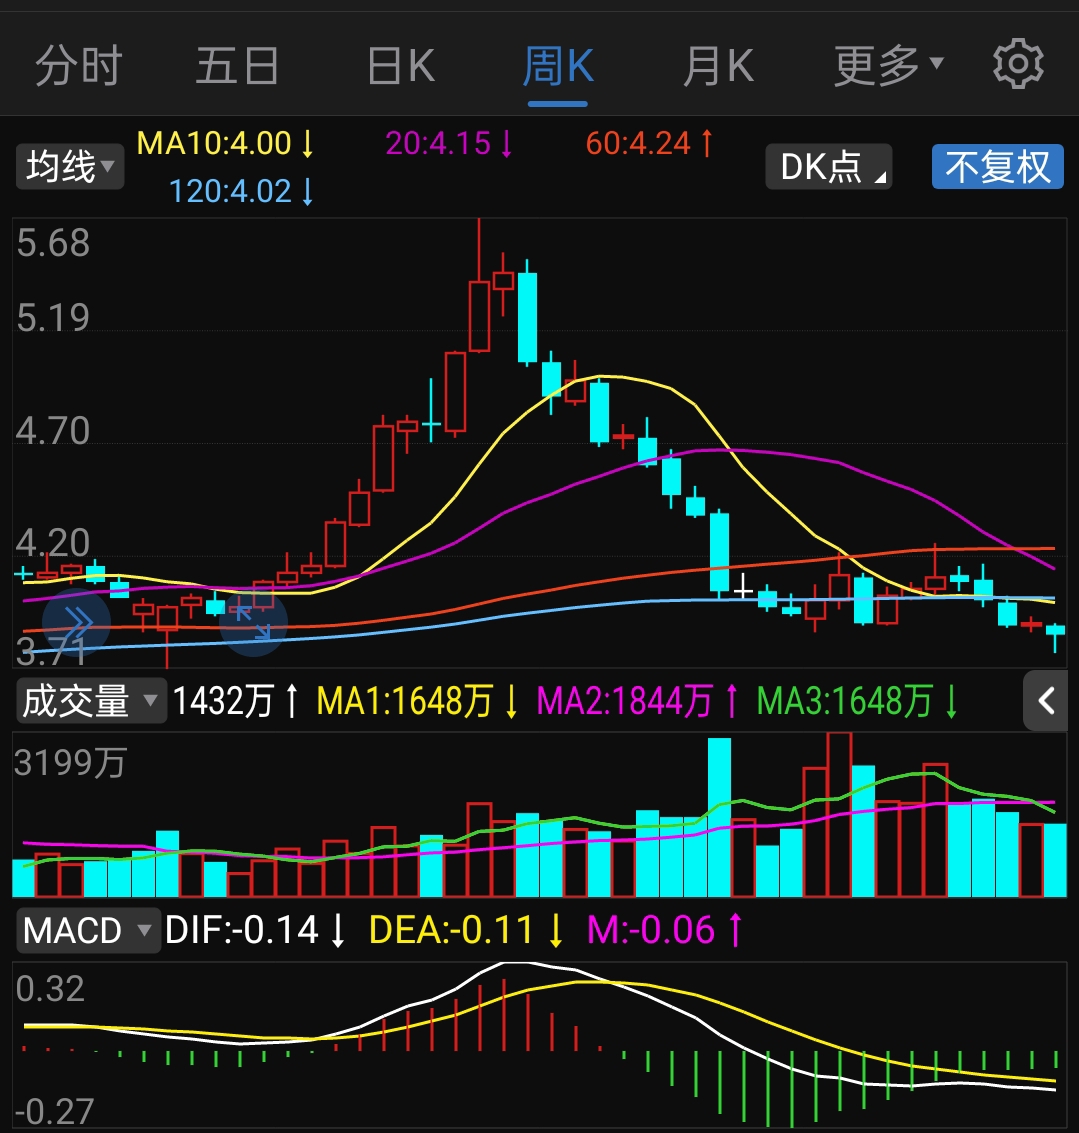This screenshot has width=1079, height=1133.
Task: Tap the 0.32 MACD axis label
Action: click(51, 989)
